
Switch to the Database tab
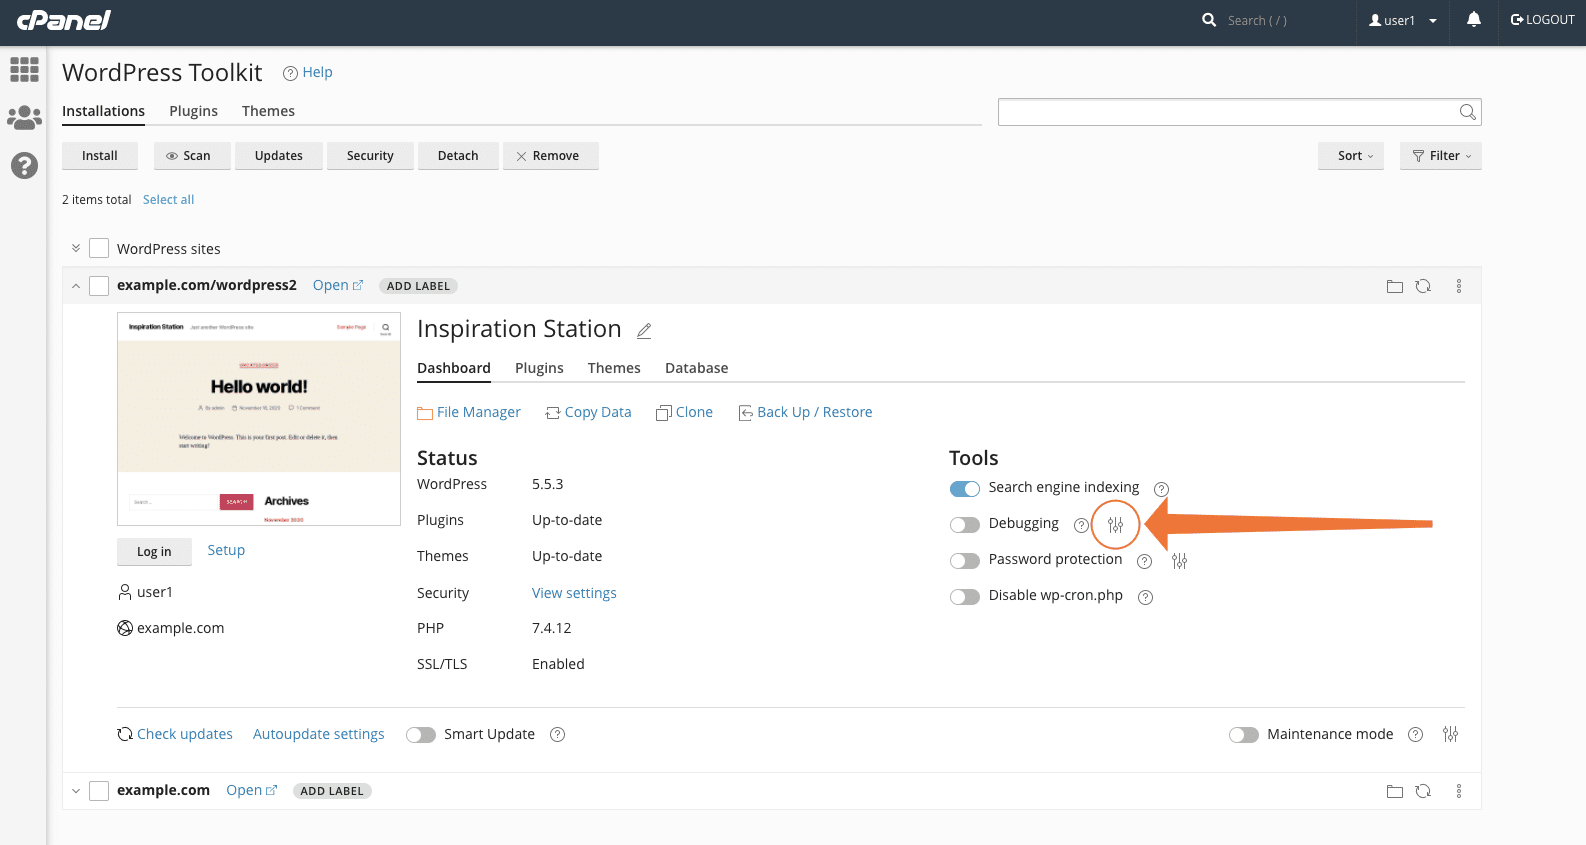(x=696, y=368)
